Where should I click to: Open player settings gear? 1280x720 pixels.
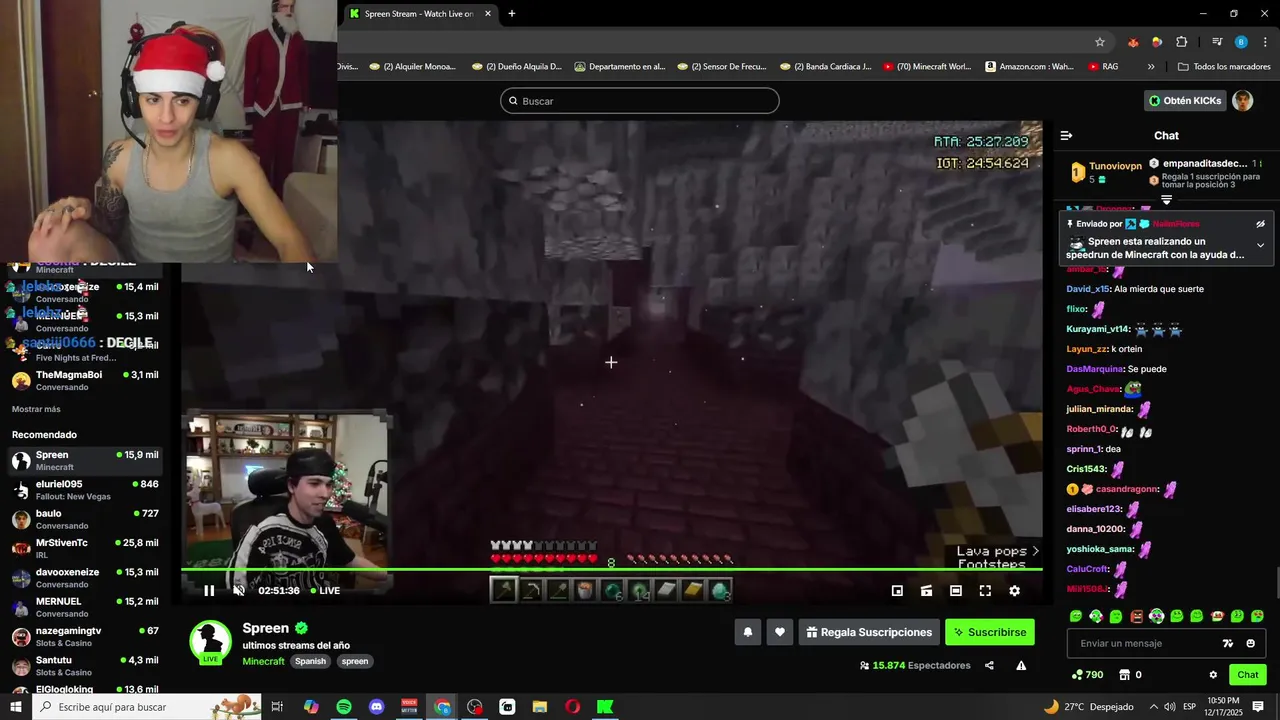pos(1014,591)
